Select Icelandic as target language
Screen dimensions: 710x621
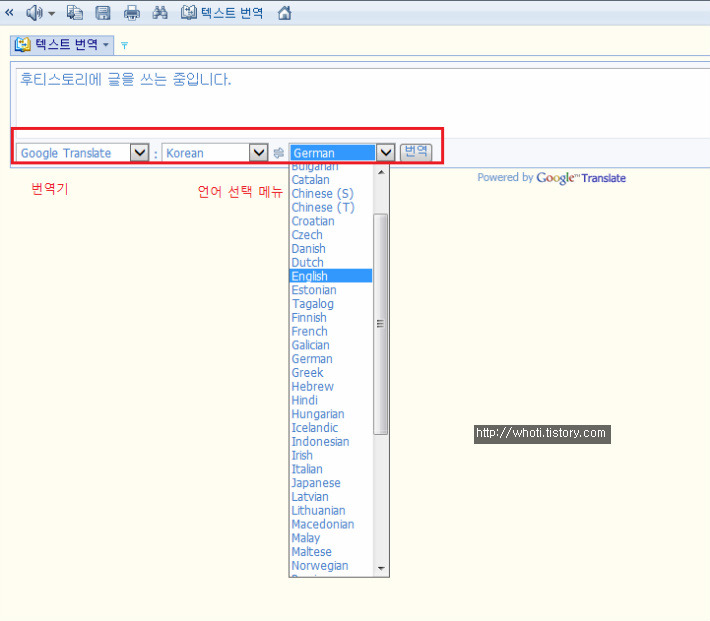(331, 428)
